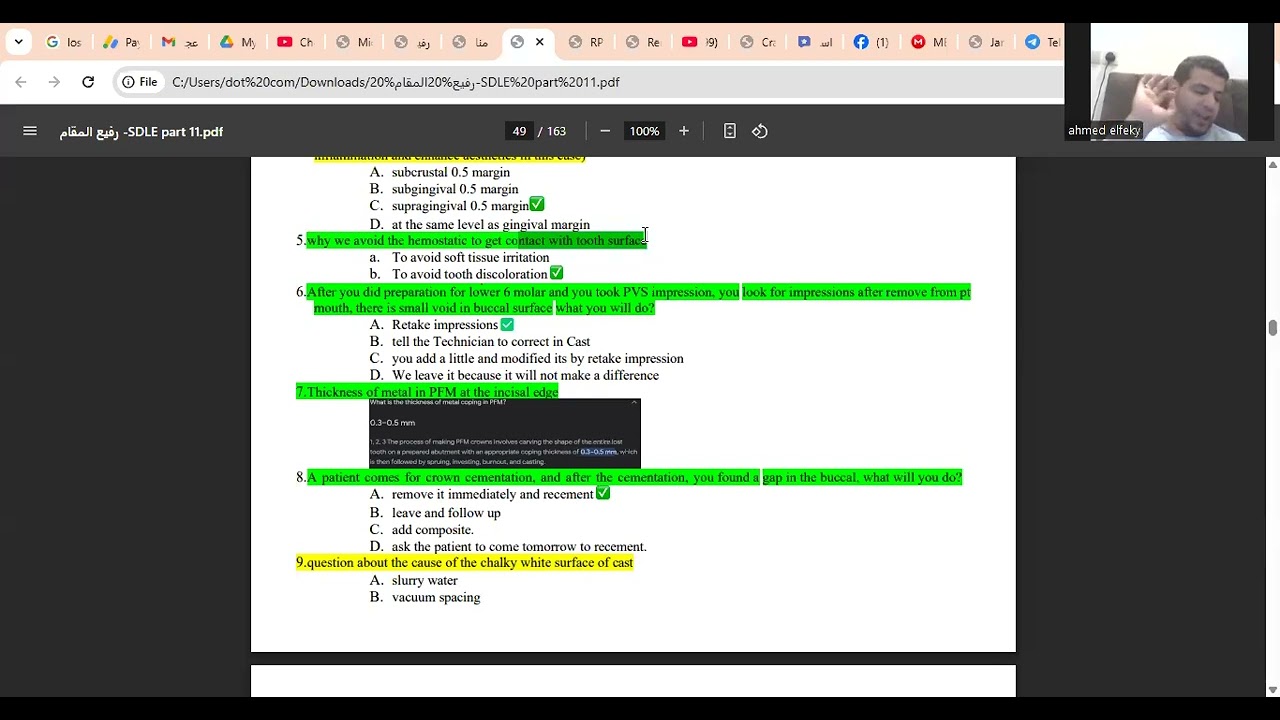This screenshot has width=1280, height=720.
Task: Switch to the 'Mic' tab
Action: click(354, 42)
